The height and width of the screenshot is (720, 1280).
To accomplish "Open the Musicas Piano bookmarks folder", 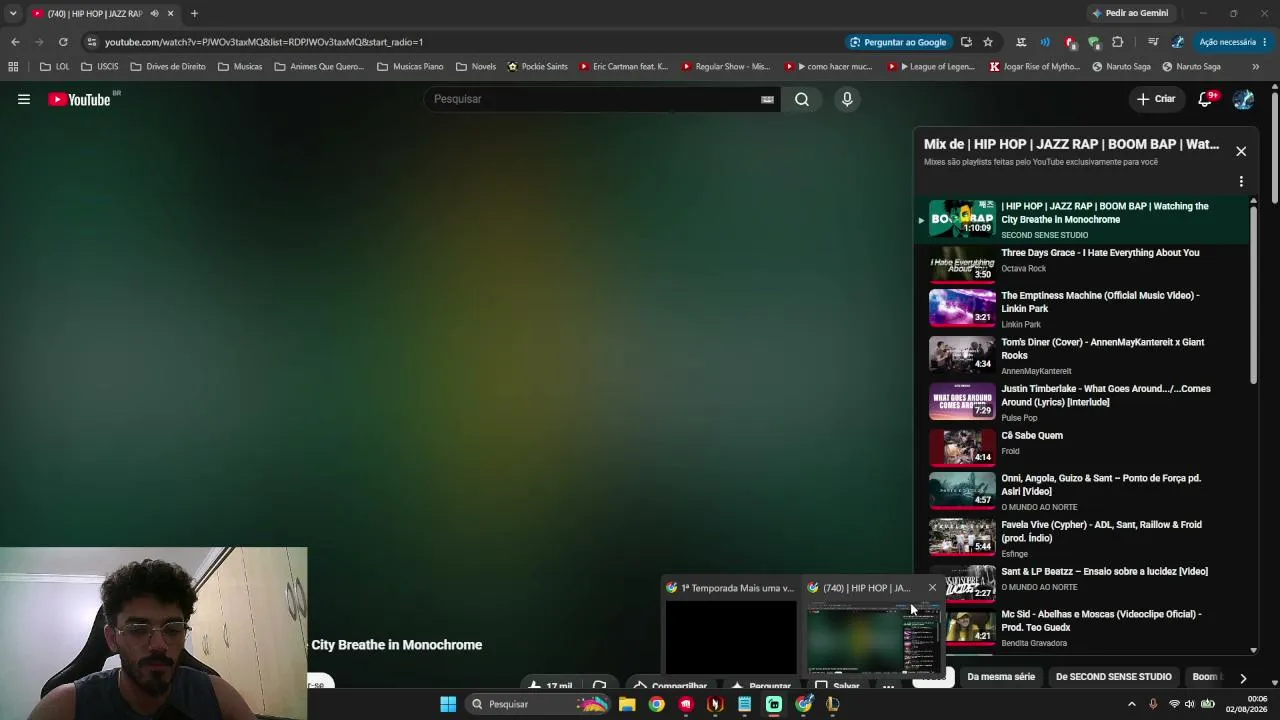I will pos(410,67).
